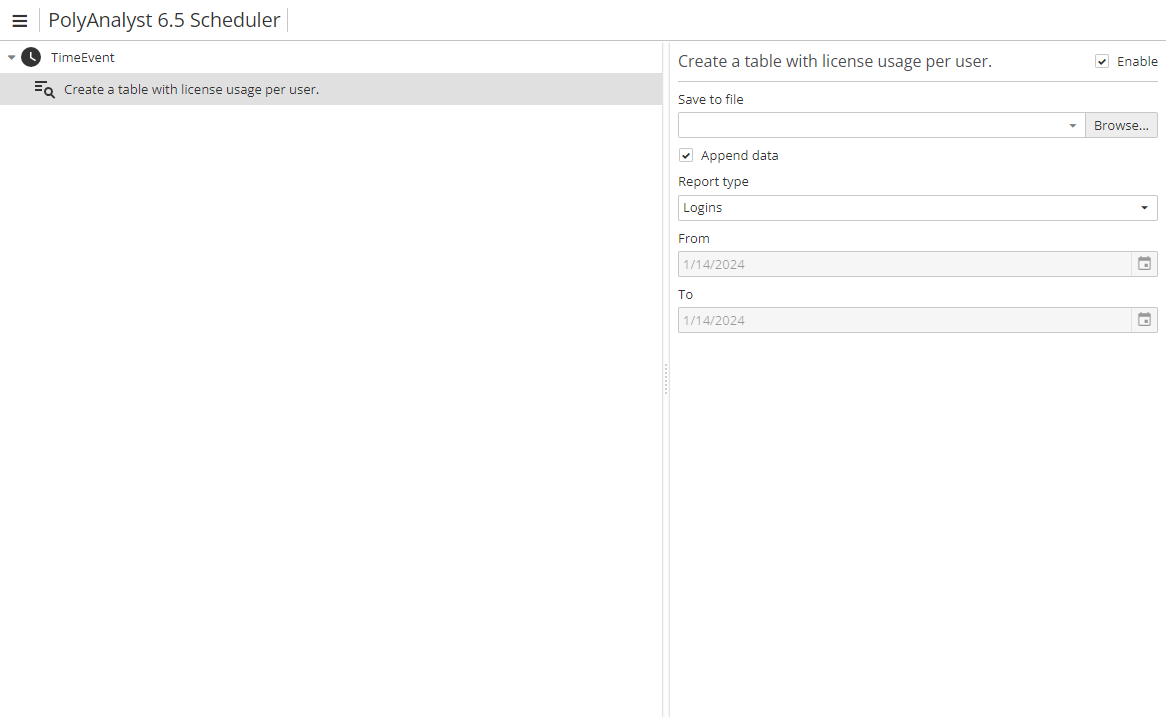Uncheck the Append data checkbox
The width and height of the screenshot is (1166, 717).
click(x=686, y=155)
